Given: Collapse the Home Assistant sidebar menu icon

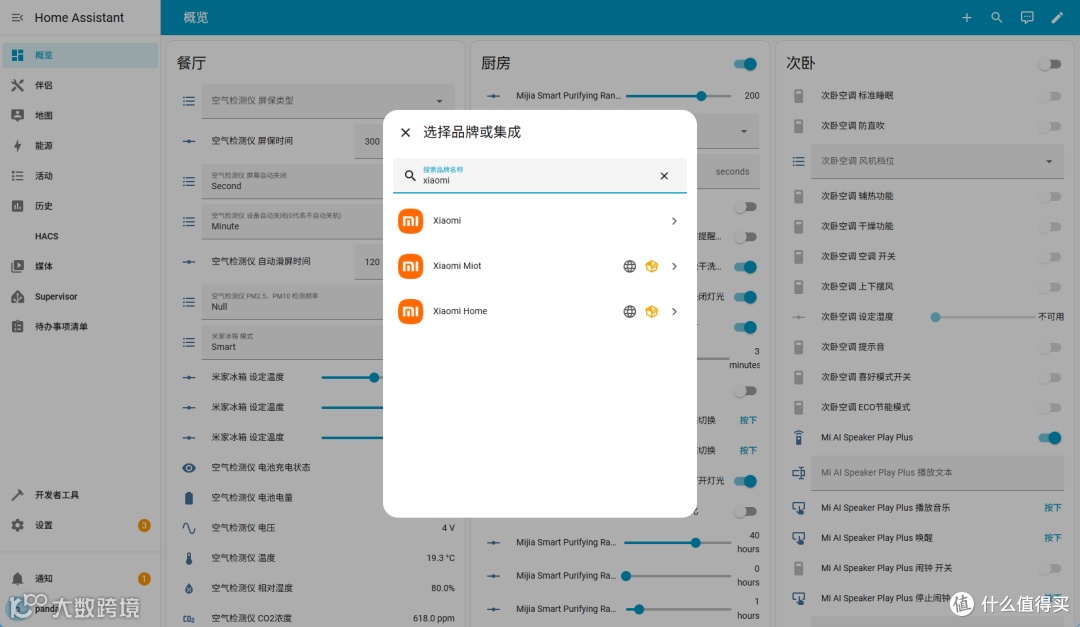Looking at the screenshot, I should 17,17.
